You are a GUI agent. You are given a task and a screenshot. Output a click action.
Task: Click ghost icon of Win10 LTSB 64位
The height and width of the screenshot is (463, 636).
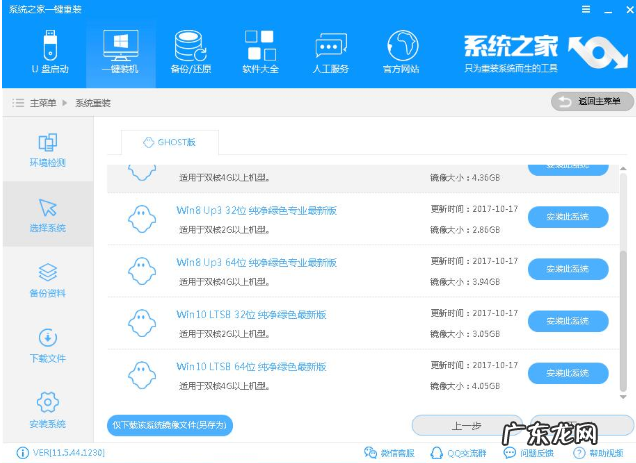coord(142,375)
